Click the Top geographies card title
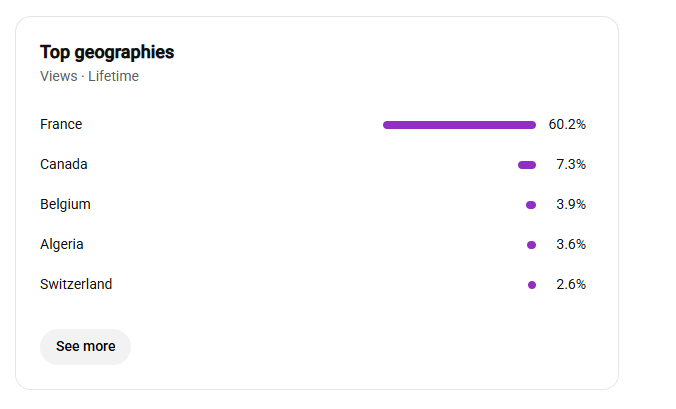Screen dimensions: 676x409 coord(107,53)
